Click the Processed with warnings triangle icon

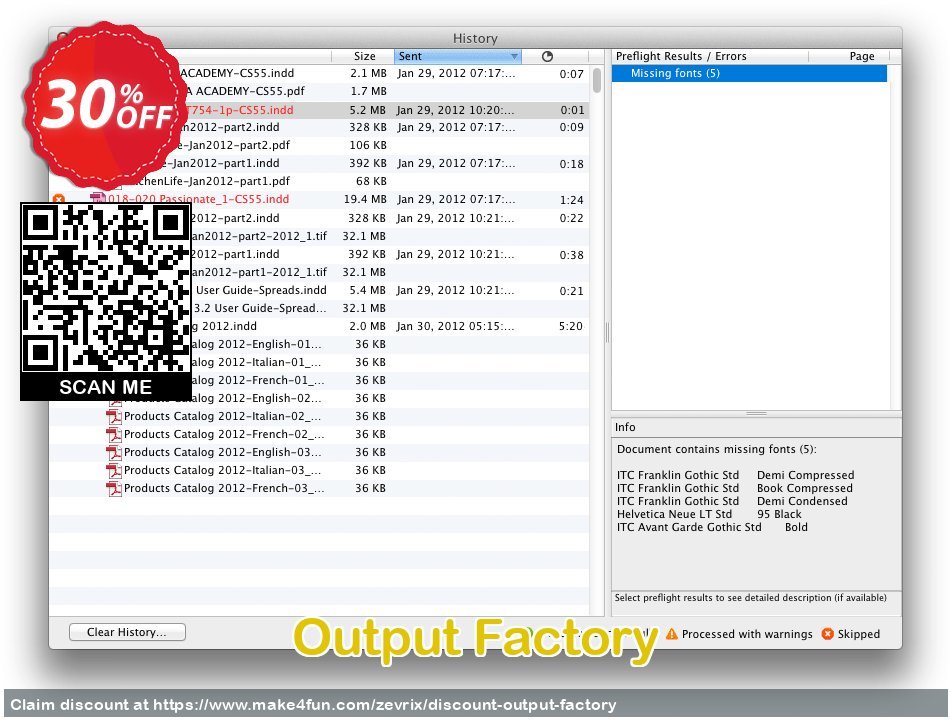pos(671,634)
